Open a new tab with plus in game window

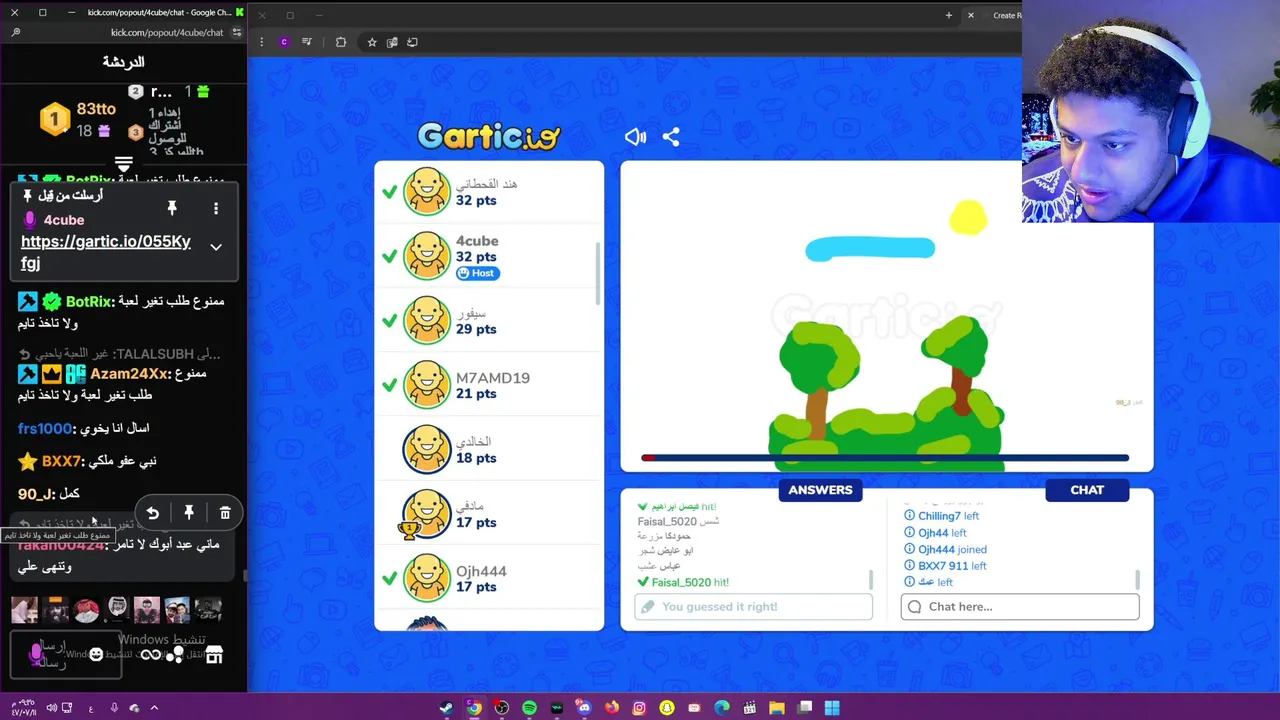[948, 15]
